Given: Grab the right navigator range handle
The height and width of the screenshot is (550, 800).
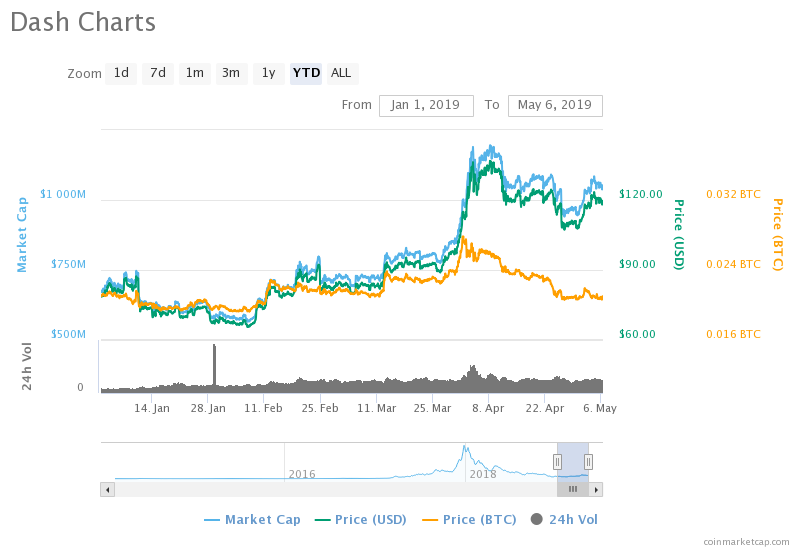Looking at the screenshot, I should click(588, 462).
